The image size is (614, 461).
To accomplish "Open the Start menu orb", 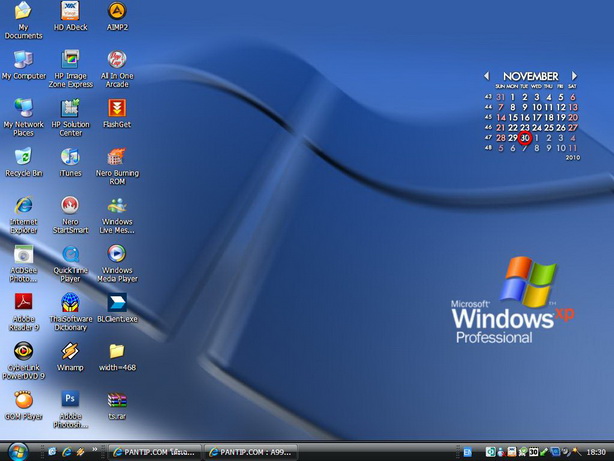I will [18, 452].
